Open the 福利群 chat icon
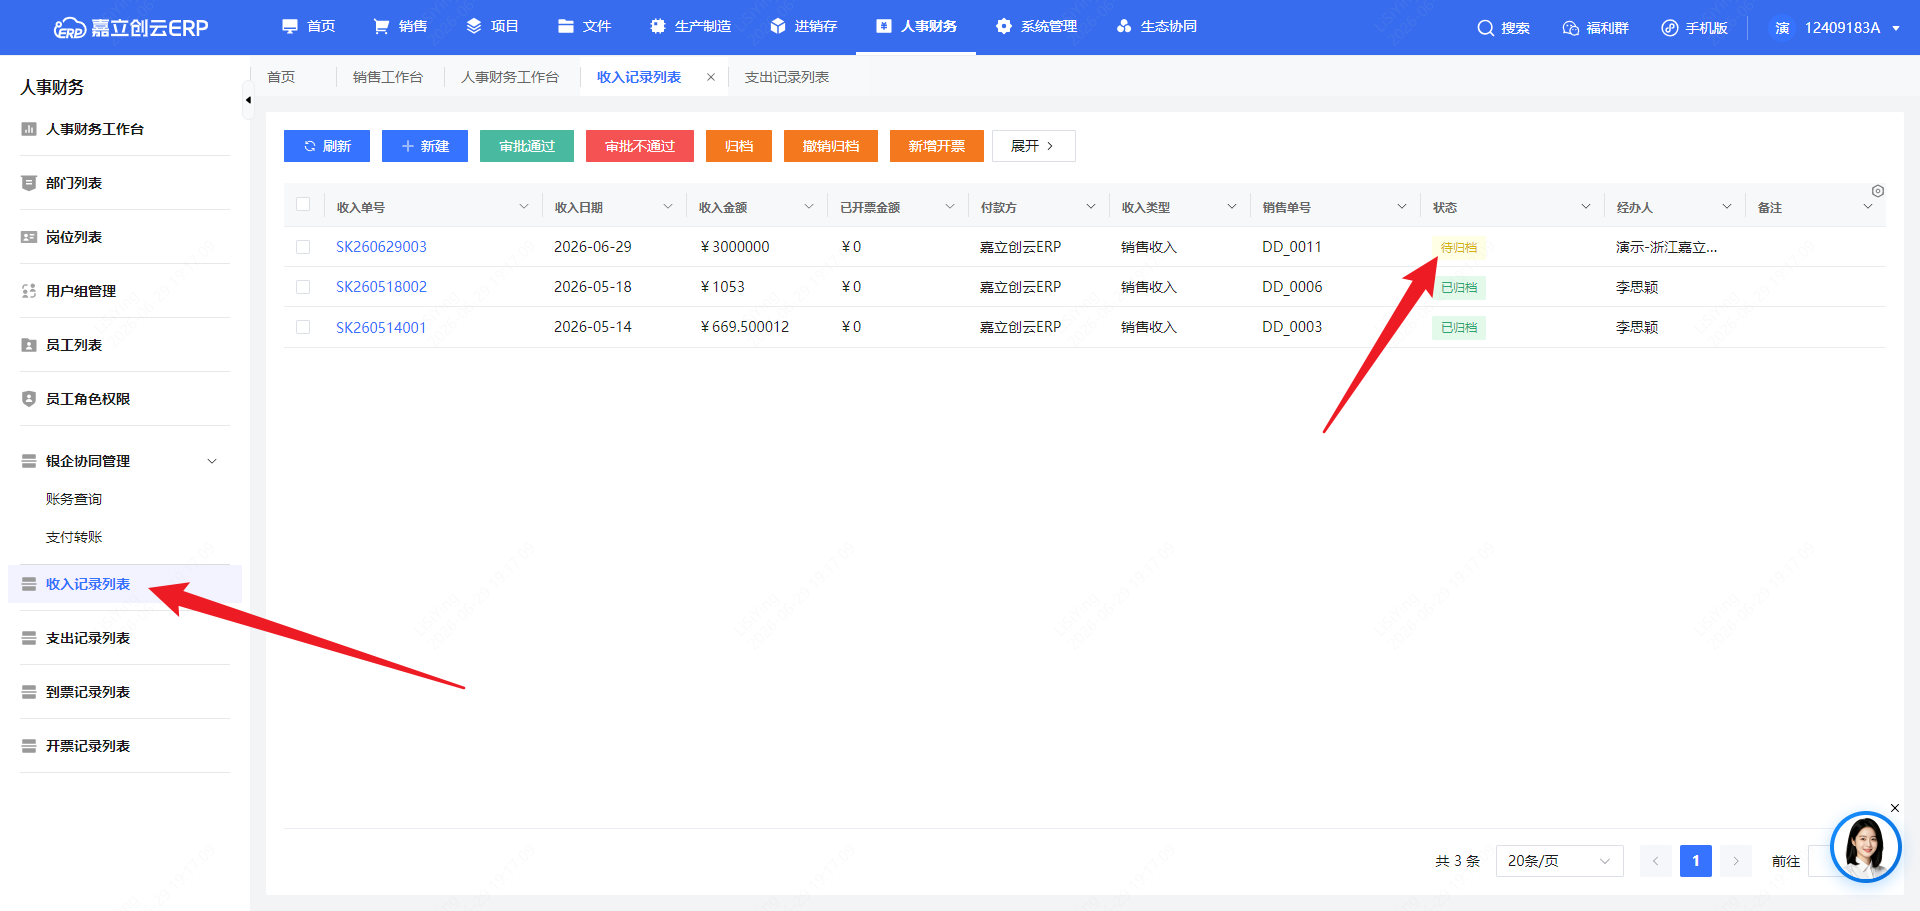This screenshot has height=911, width=1920. pyautogui.click(x=1571, y=28)
